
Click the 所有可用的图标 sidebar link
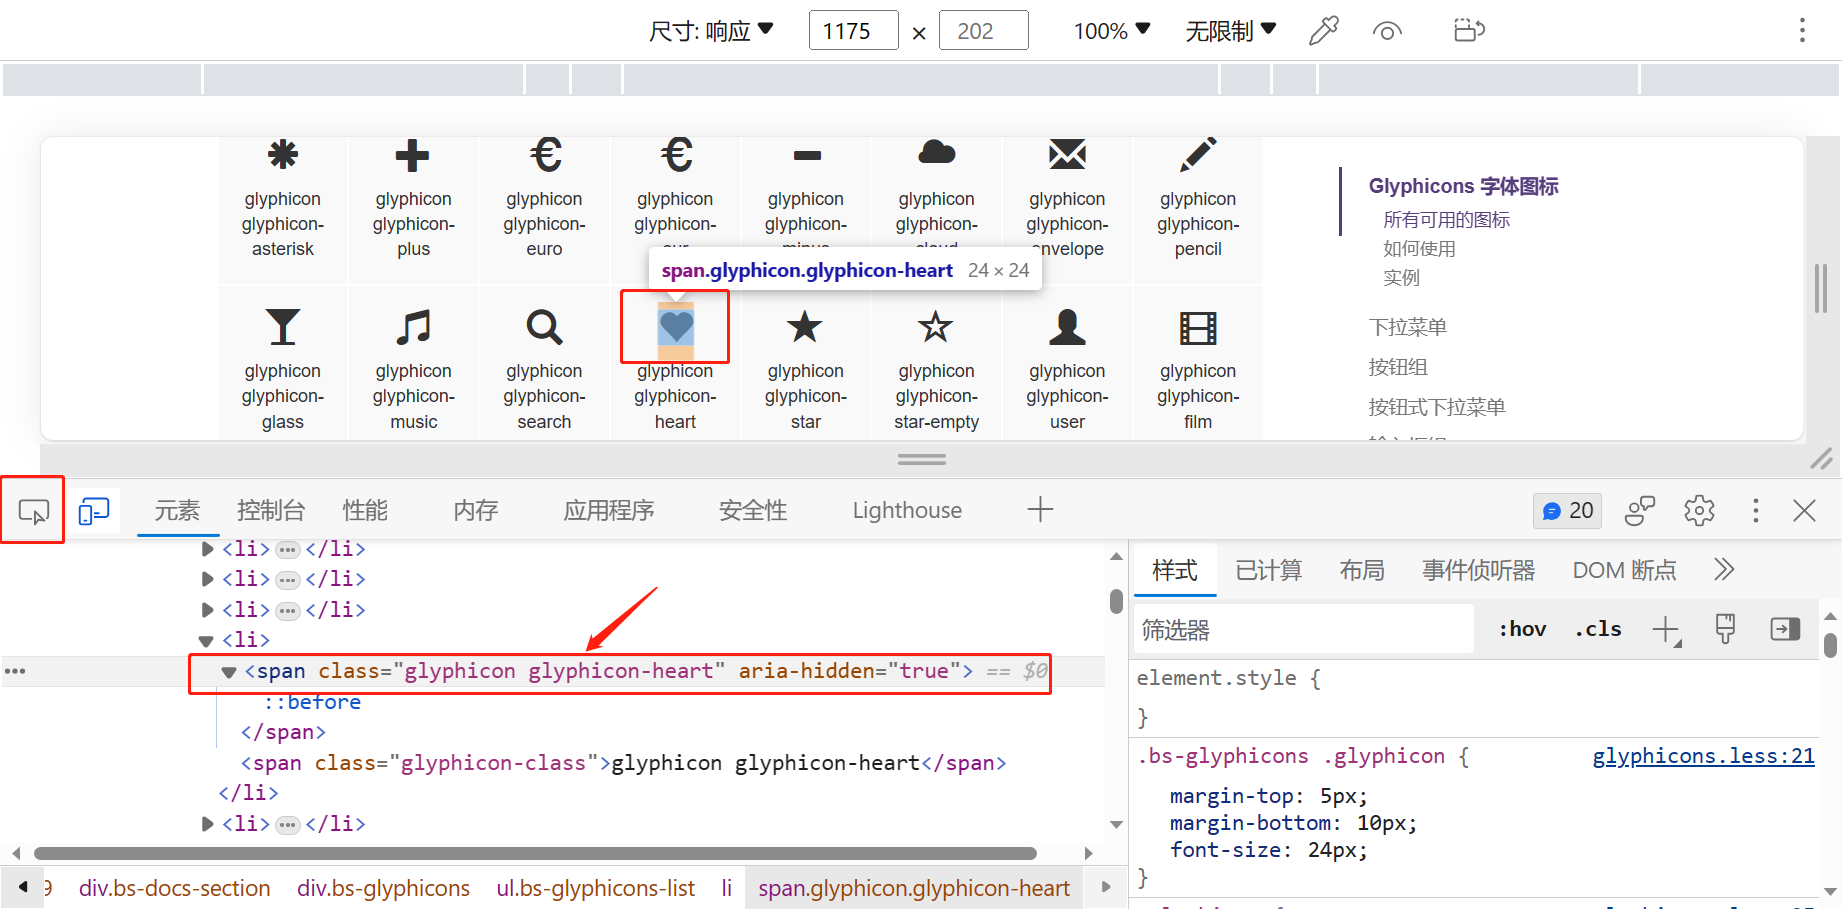click(1446, 220)
